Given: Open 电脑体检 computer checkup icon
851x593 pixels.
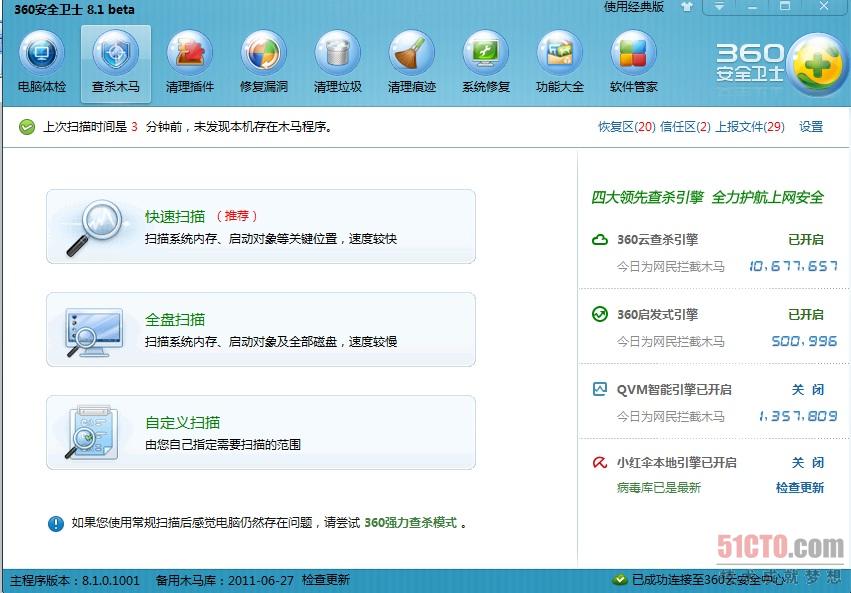Looking at the screenshot, I should click(42, 53).
